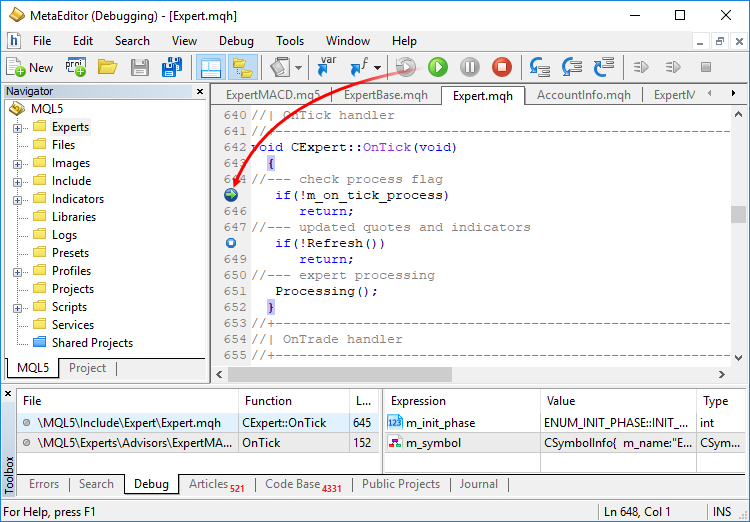Click the Open folder toolbar icon

click(108, 67)
